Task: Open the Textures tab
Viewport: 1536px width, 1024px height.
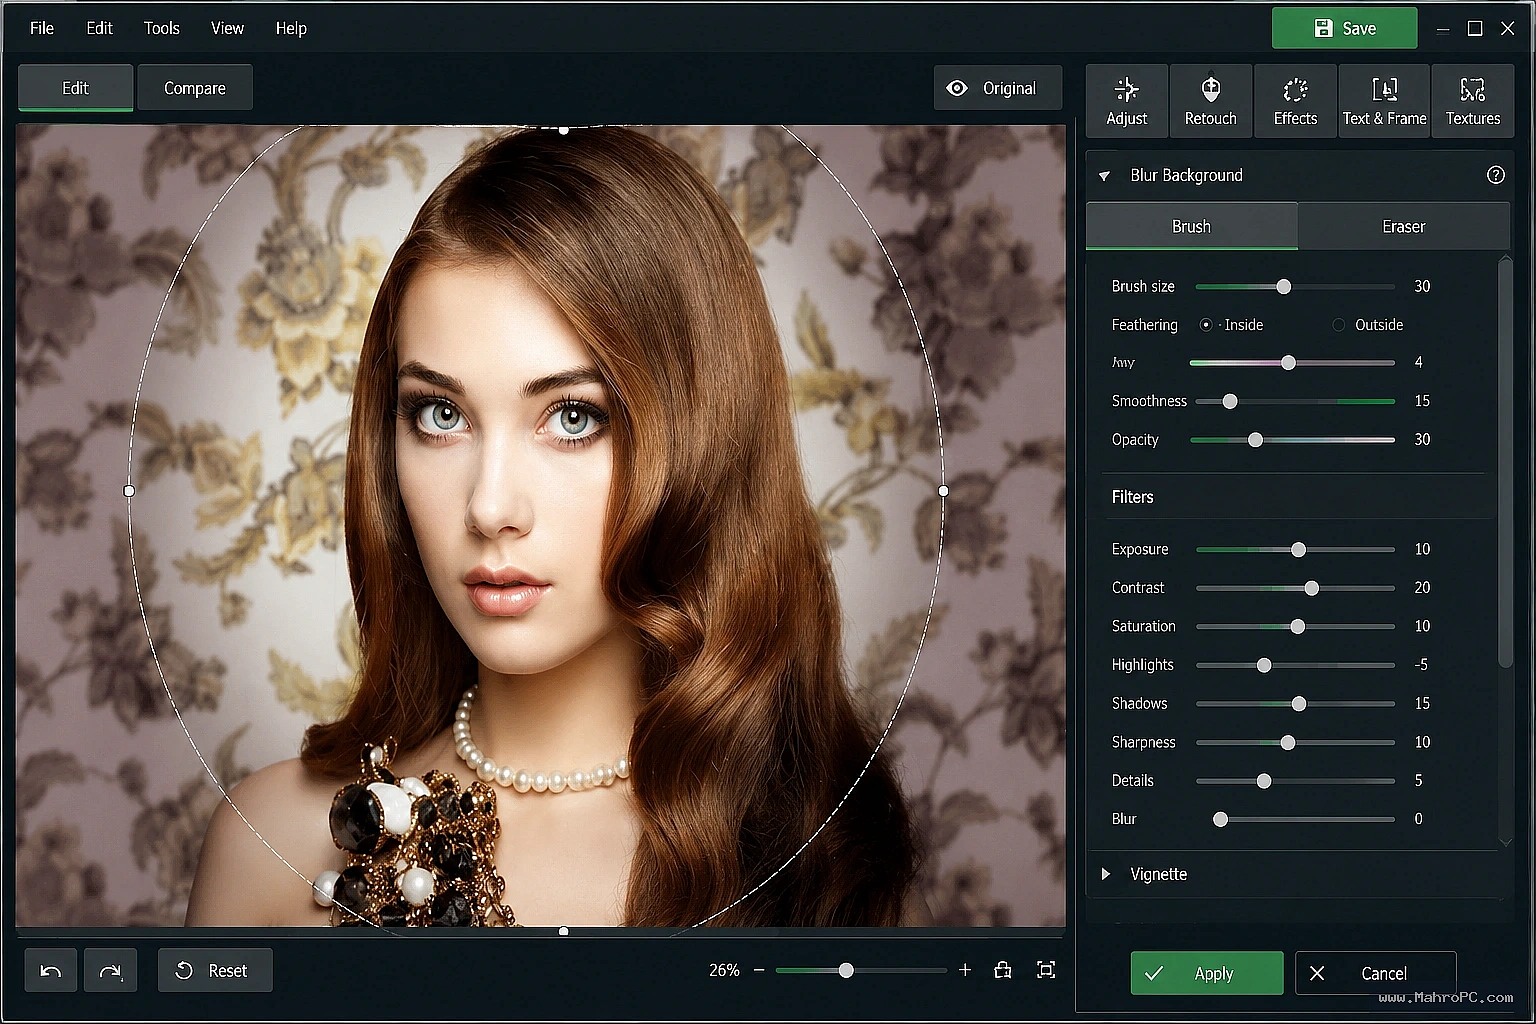Action: (x=1472, y=101)
